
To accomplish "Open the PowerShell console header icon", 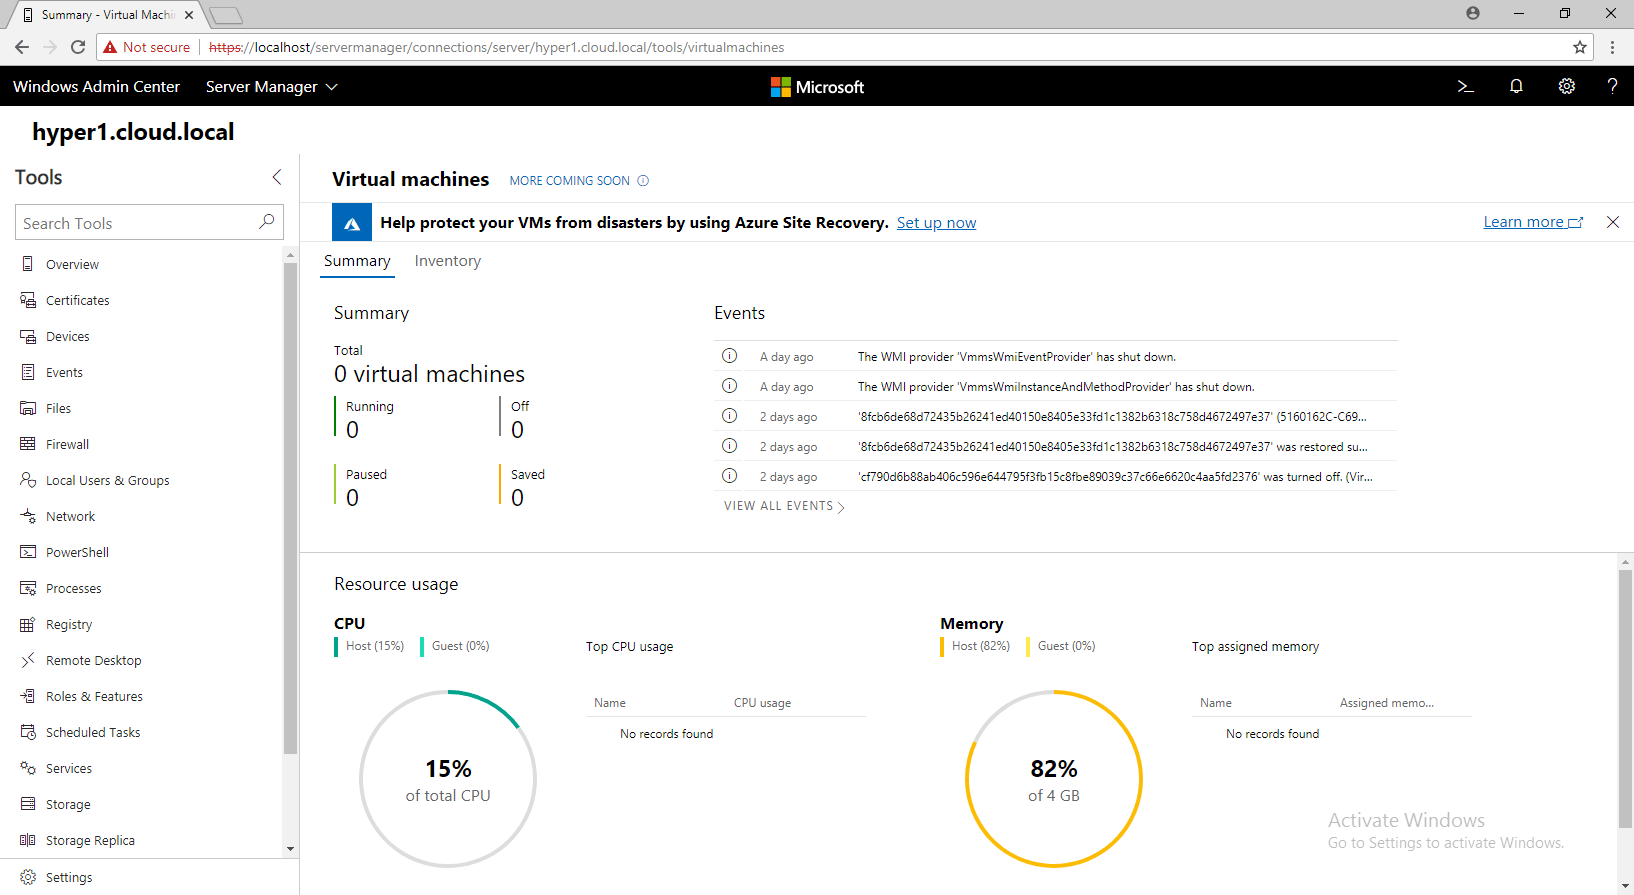I will tap(1466, 87).
